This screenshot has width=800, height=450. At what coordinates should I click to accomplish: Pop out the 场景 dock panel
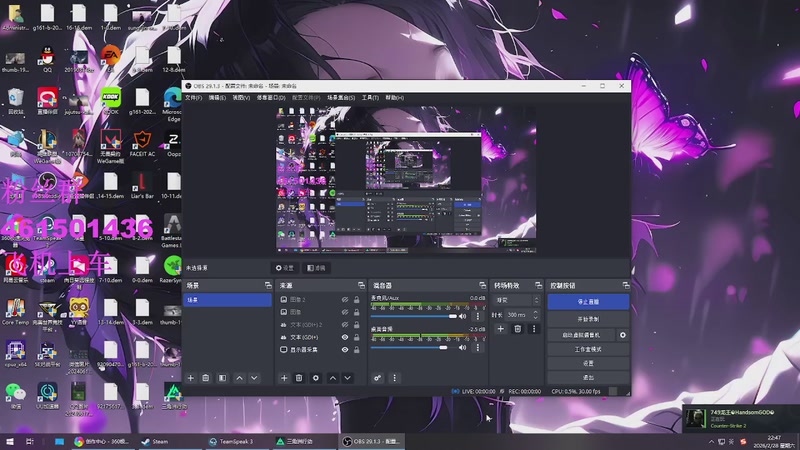point(268,285)
